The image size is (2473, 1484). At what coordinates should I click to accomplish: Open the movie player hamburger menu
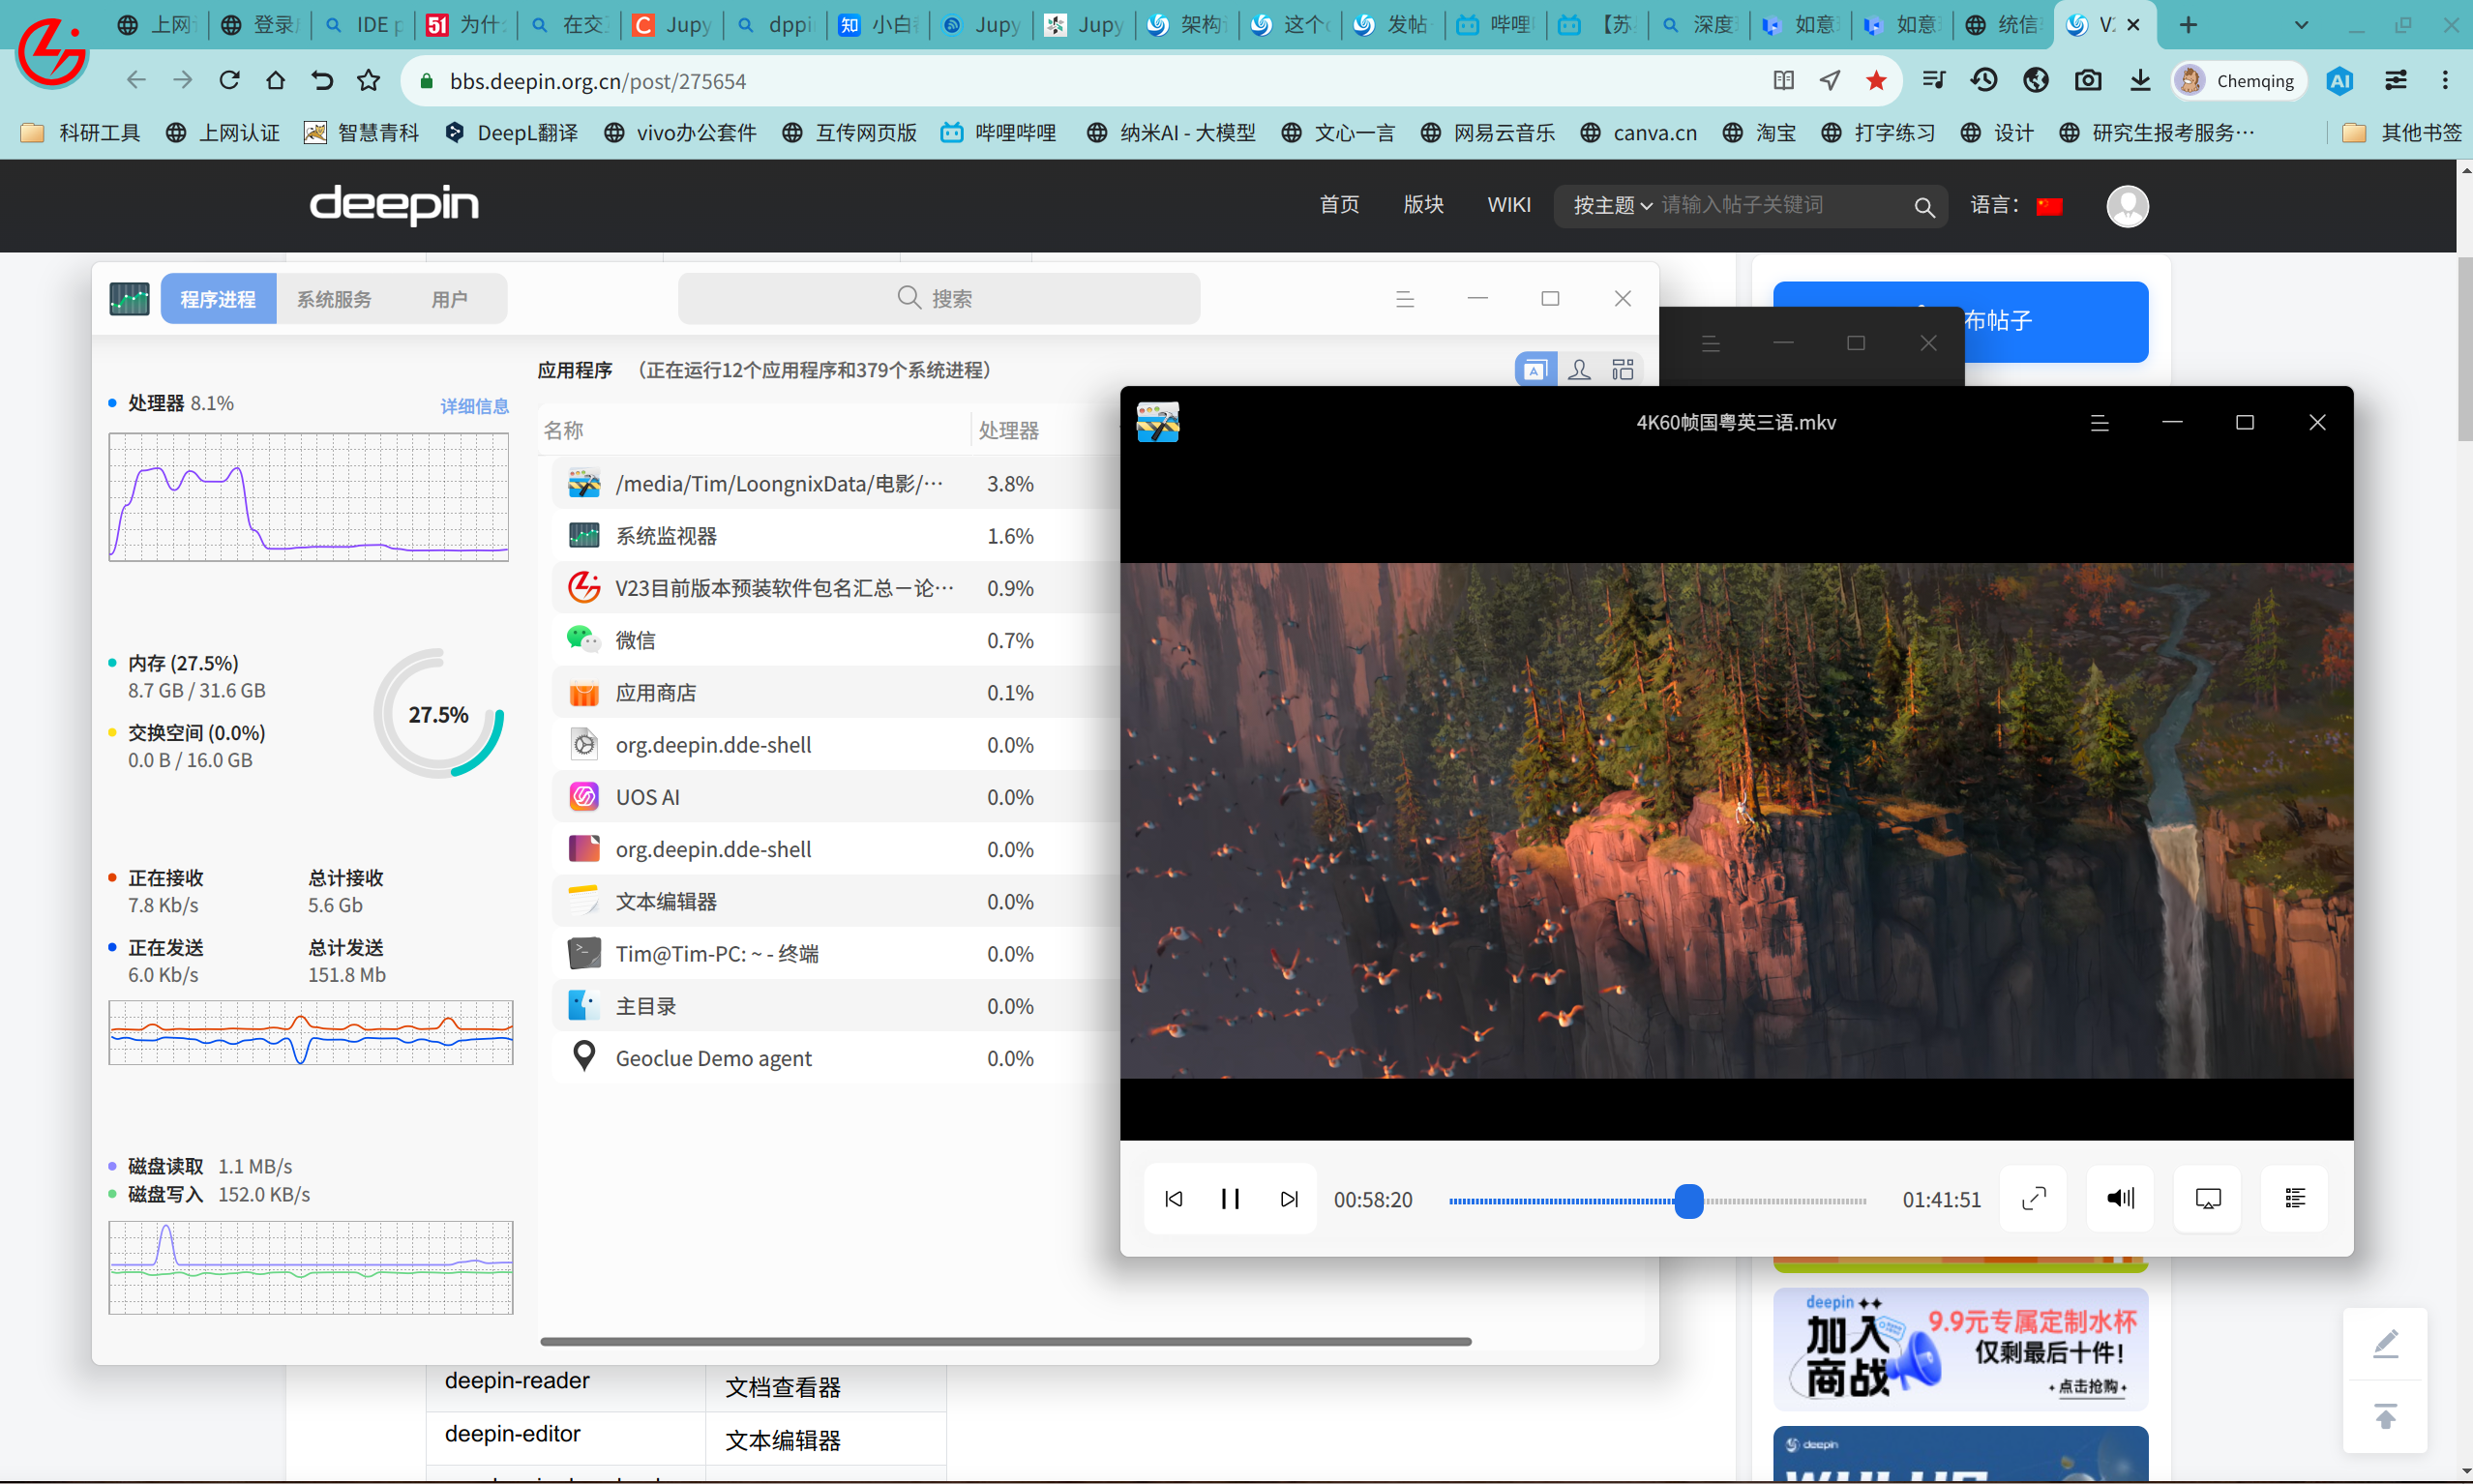point(2100,423)
